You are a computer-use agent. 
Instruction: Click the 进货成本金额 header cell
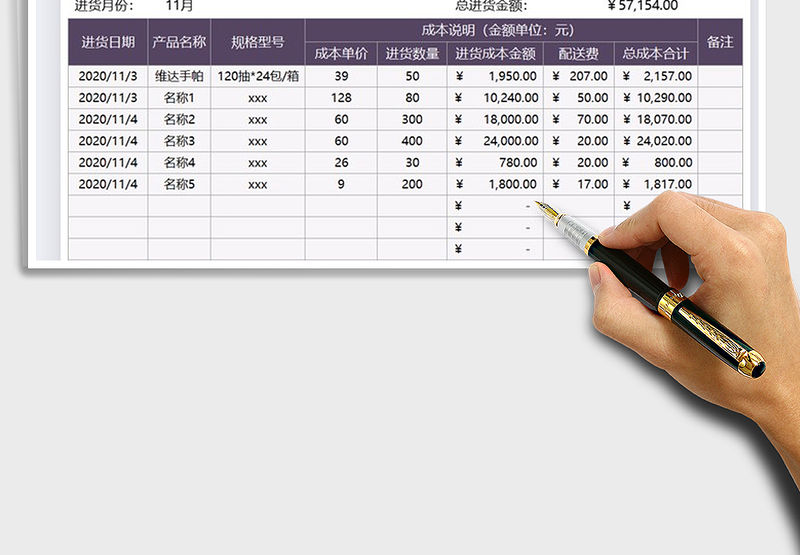(495, 54)
